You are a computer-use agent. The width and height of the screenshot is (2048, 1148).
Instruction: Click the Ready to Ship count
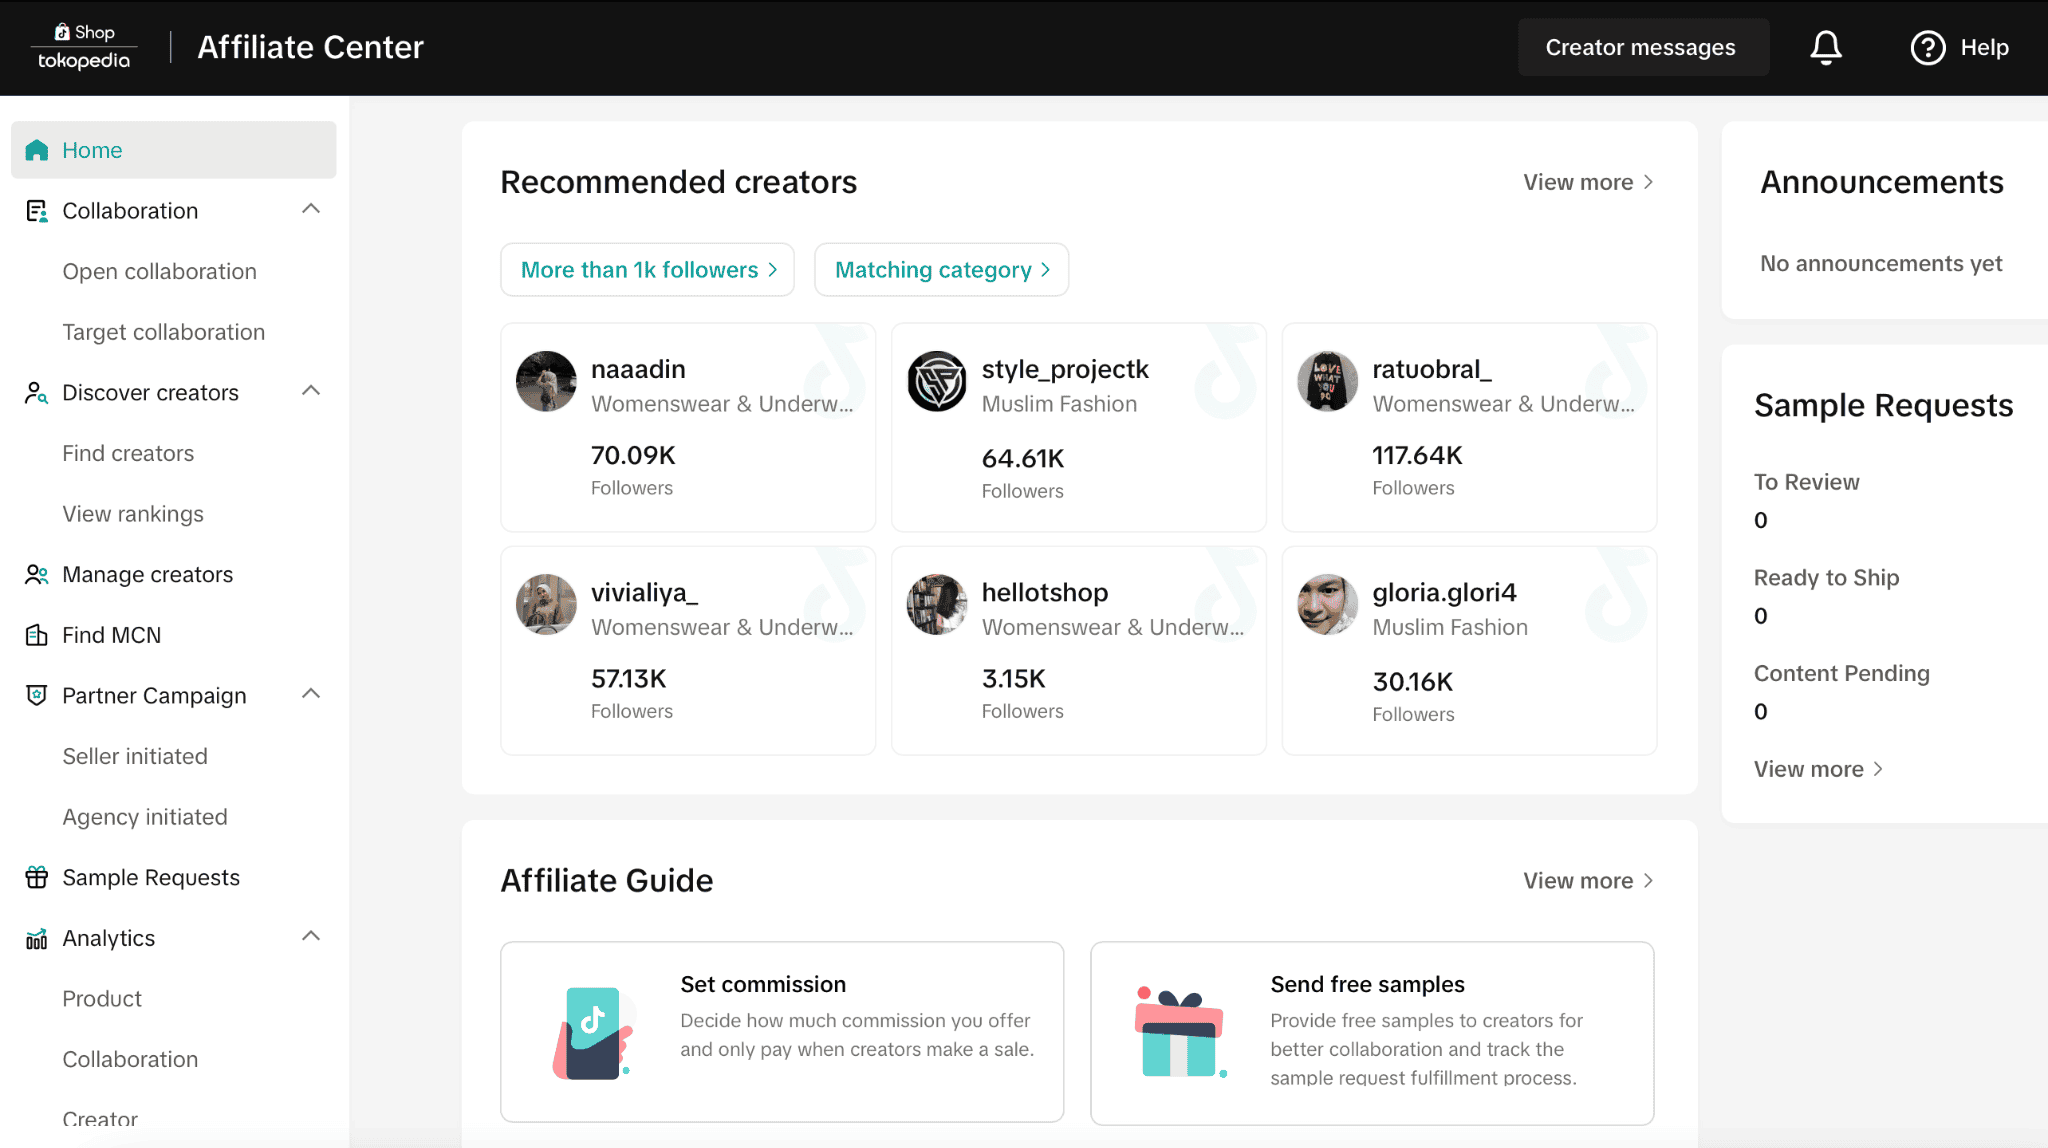(1761, 617)
